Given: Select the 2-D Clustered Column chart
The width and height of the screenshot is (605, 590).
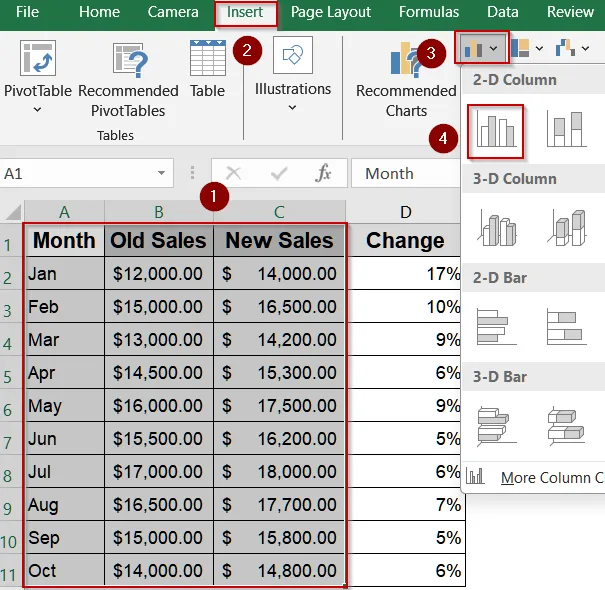Looking at the screenshot, I should point(495,131).
